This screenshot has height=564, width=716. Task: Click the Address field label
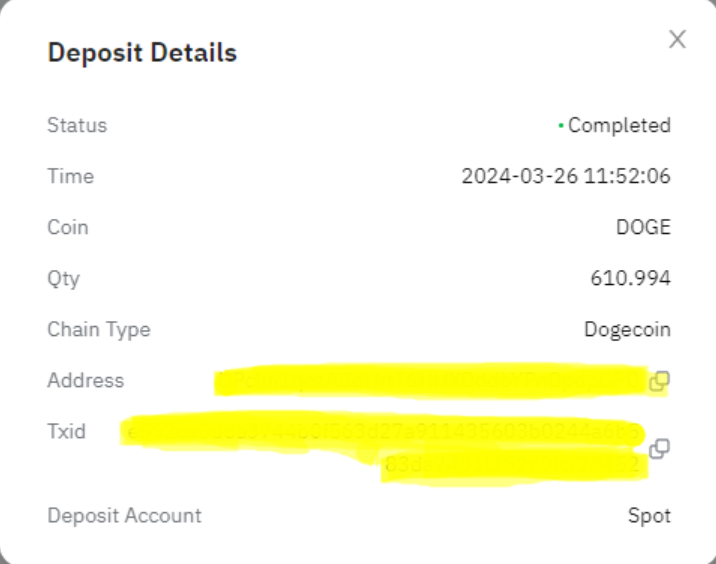[86, 380]
